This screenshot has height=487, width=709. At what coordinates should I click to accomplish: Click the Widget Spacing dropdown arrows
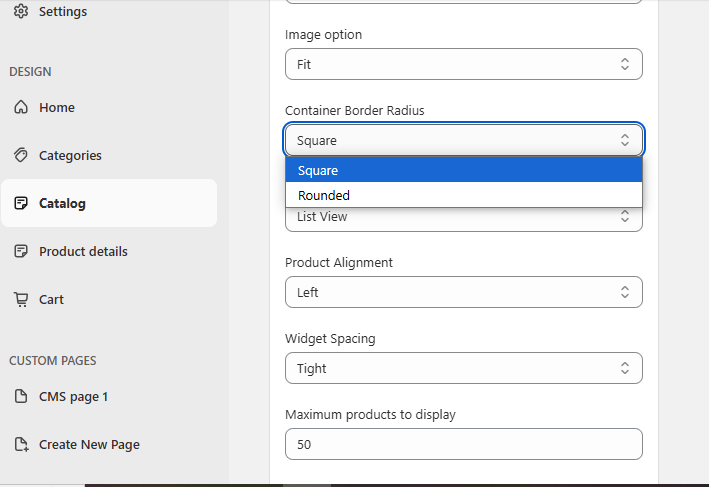click(624, 368)
